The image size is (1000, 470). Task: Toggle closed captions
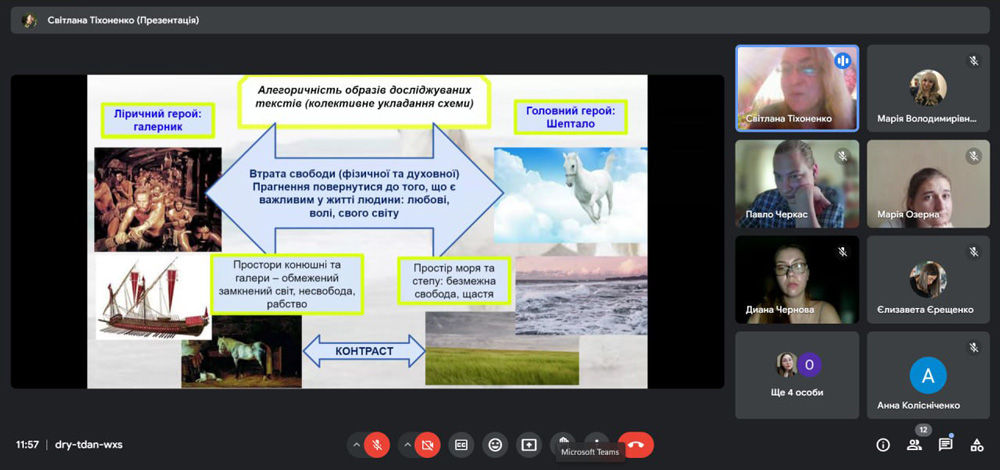coord(462,444)
